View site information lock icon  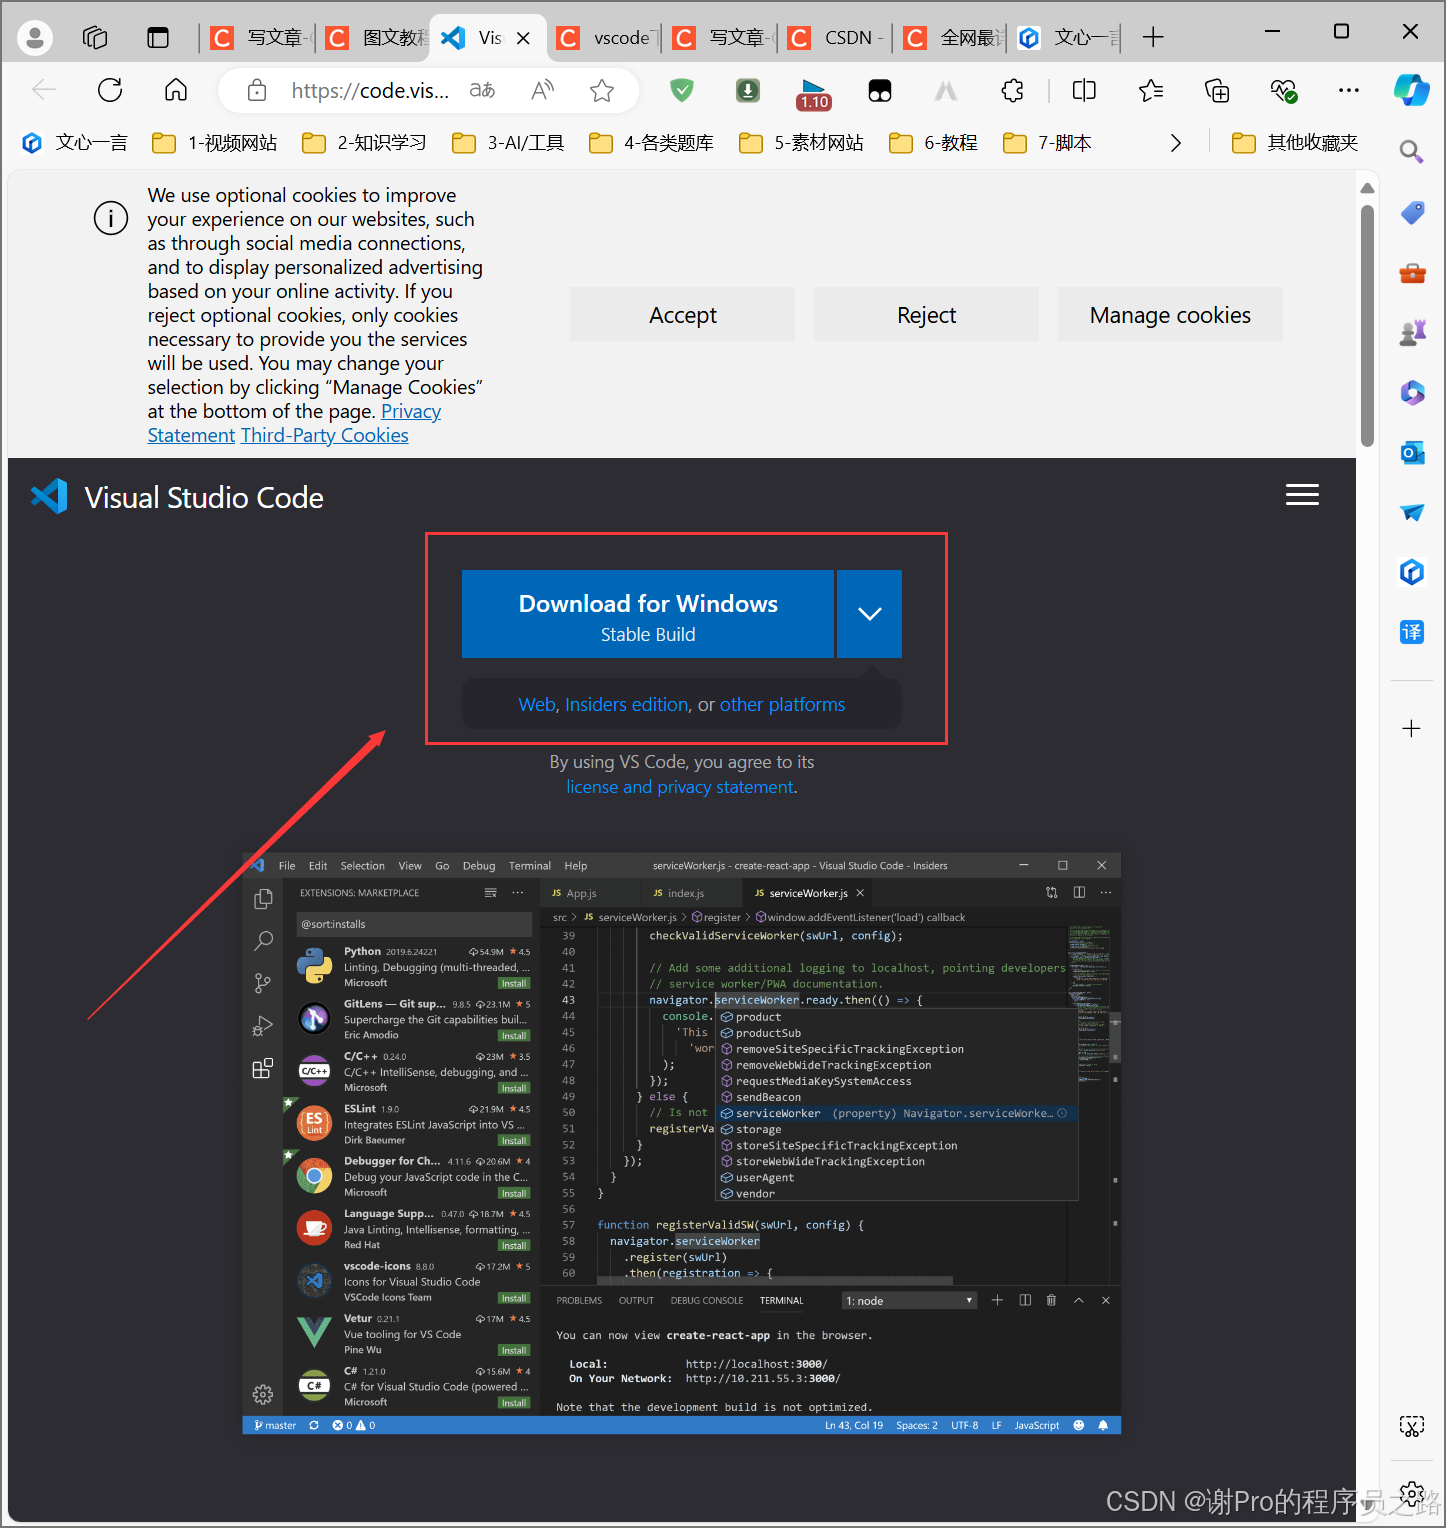257,91
